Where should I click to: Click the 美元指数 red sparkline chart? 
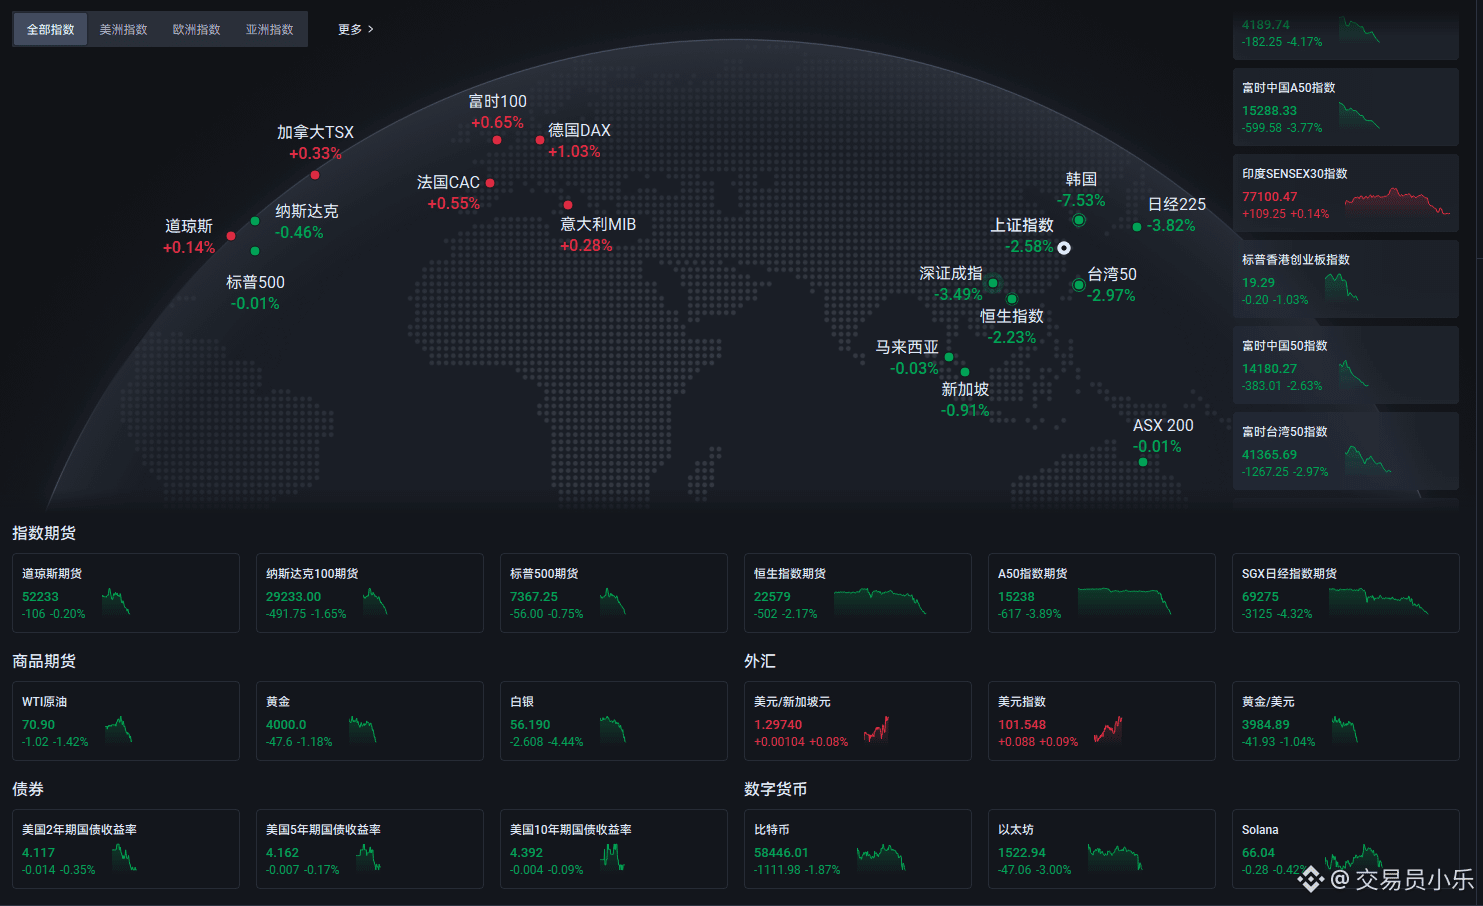1108,729
